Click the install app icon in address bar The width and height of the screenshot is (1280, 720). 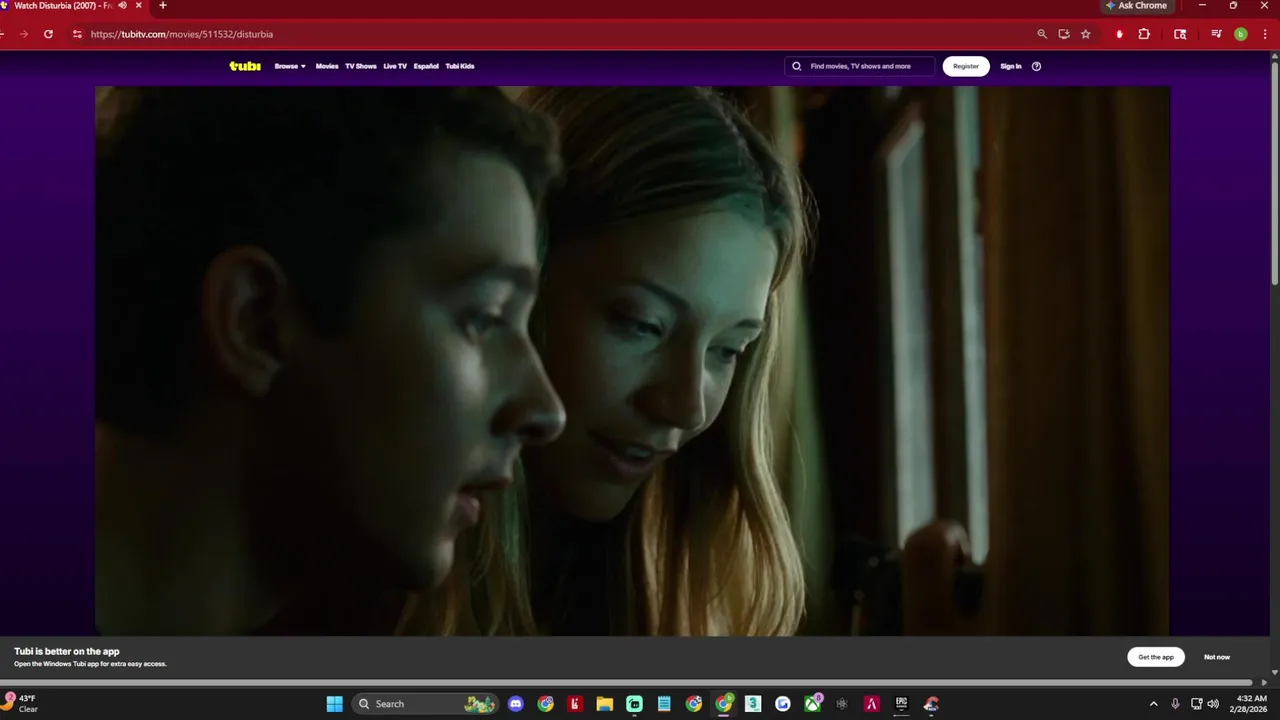1064,34
